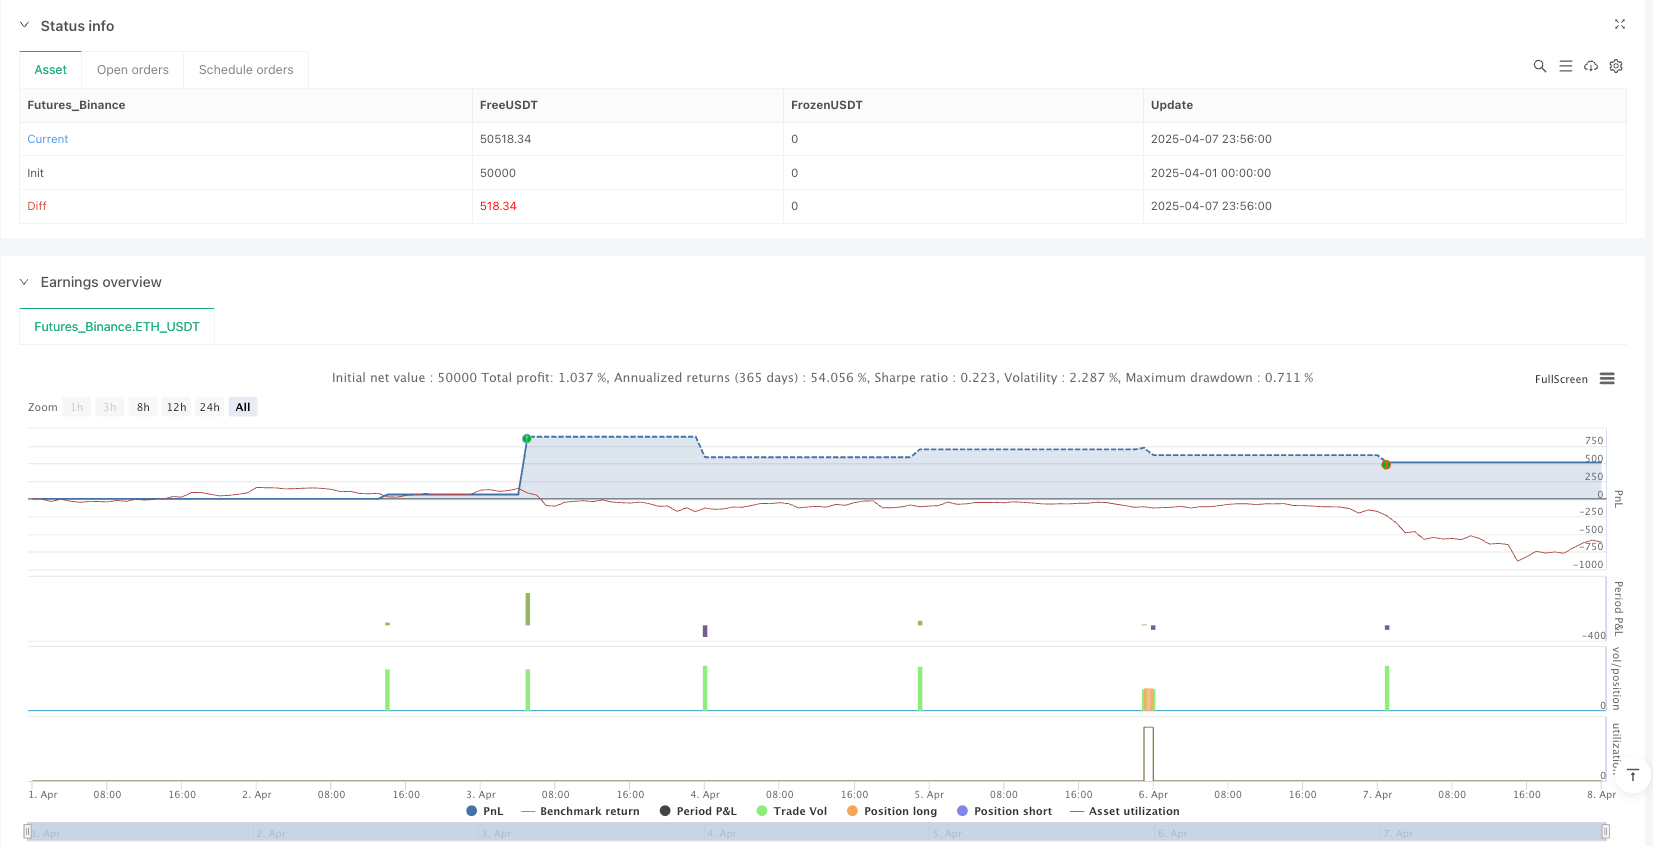Click the cloud download icon
The height and width of the screenshot is (846, 1653).
pos(1591,66)
